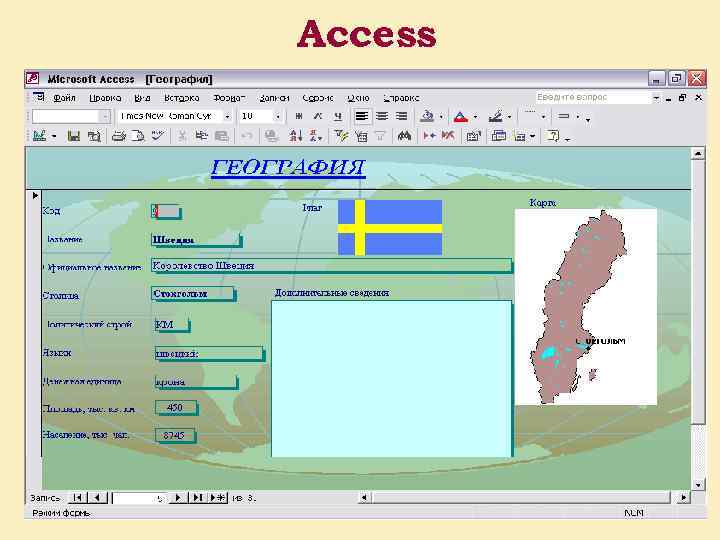
Task: Click the ГЕОГРАФИЯ title link
Action: [288, 167]
